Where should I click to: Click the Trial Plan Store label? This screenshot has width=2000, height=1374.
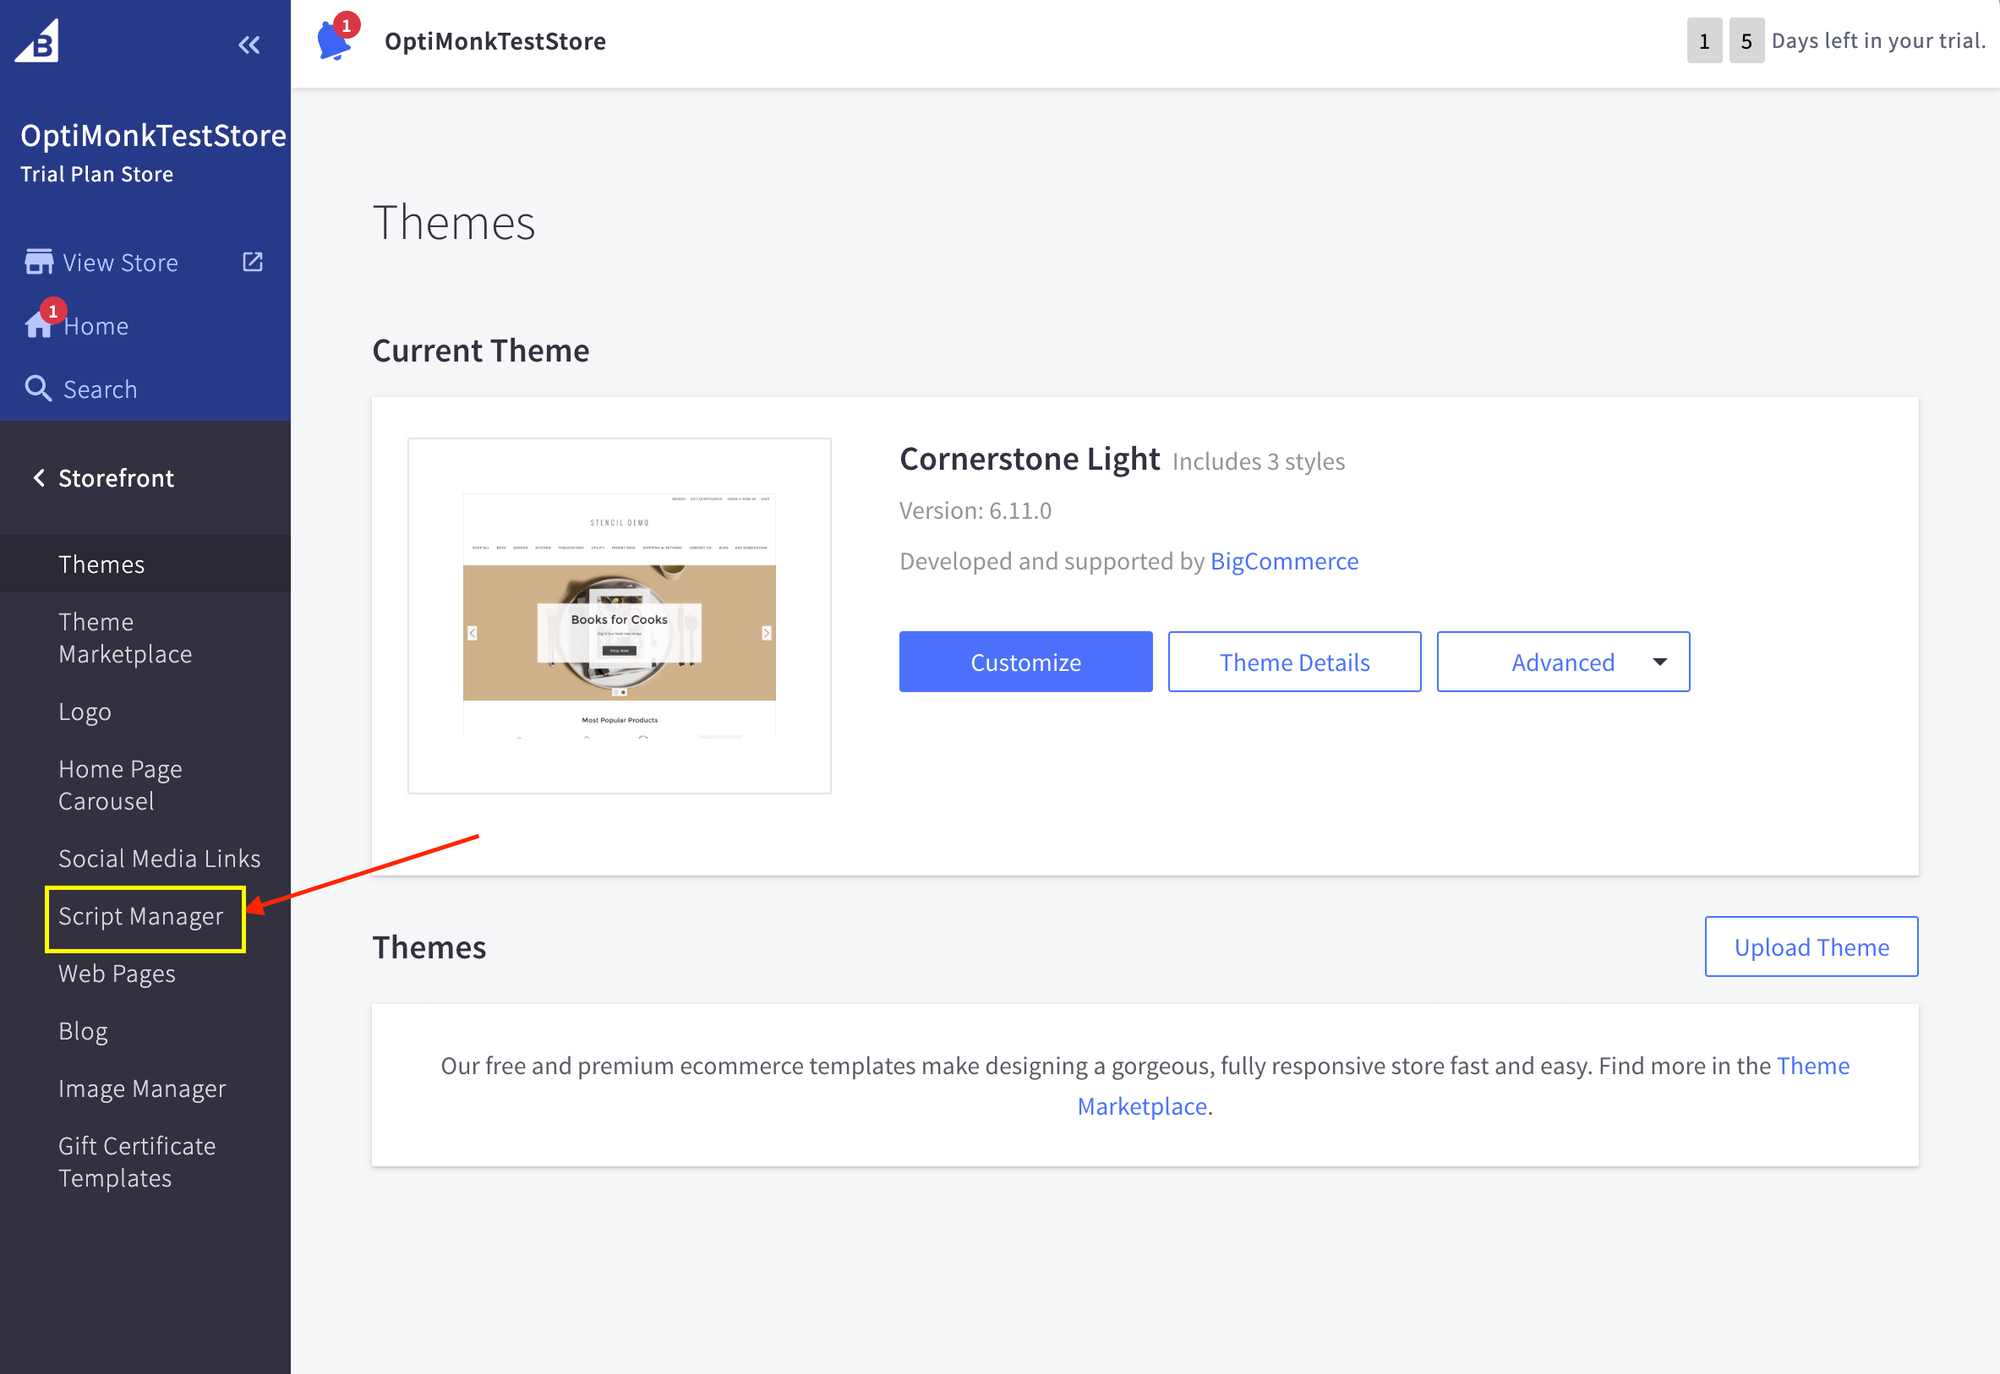point(97,174)
